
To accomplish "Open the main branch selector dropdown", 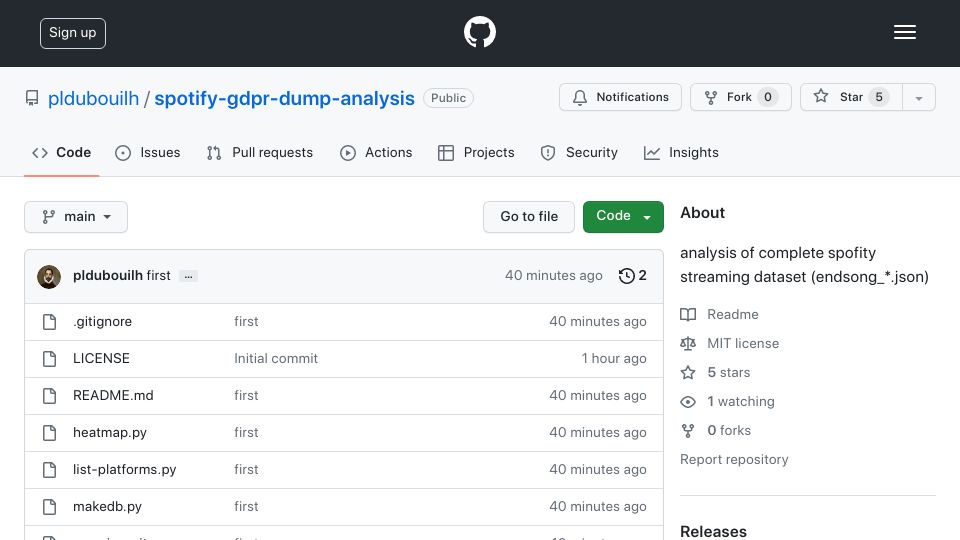I will (x=76, y=217).
